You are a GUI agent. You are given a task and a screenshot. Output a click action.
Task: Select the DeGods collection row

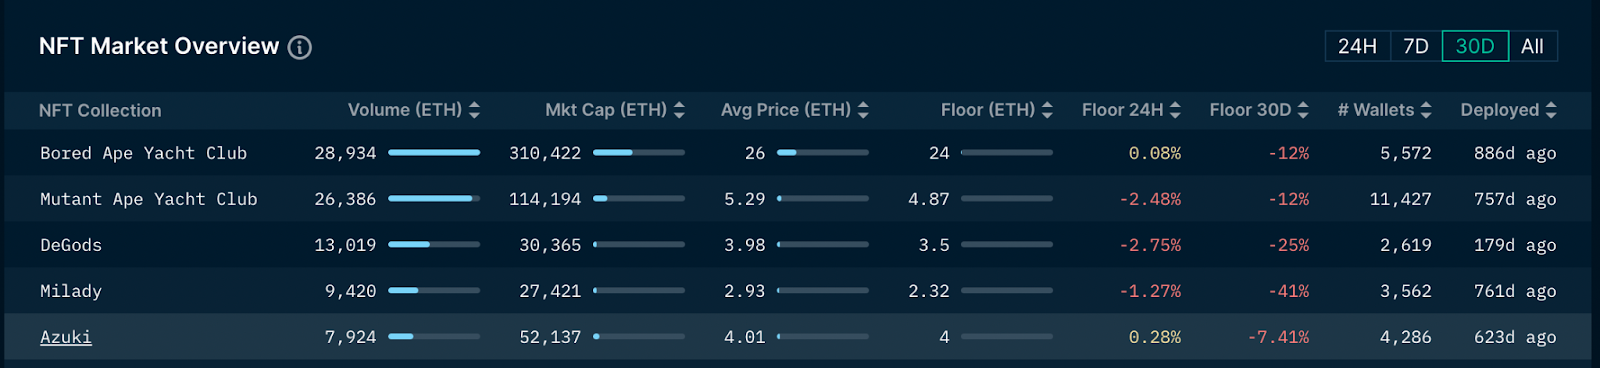pos(798,245)
